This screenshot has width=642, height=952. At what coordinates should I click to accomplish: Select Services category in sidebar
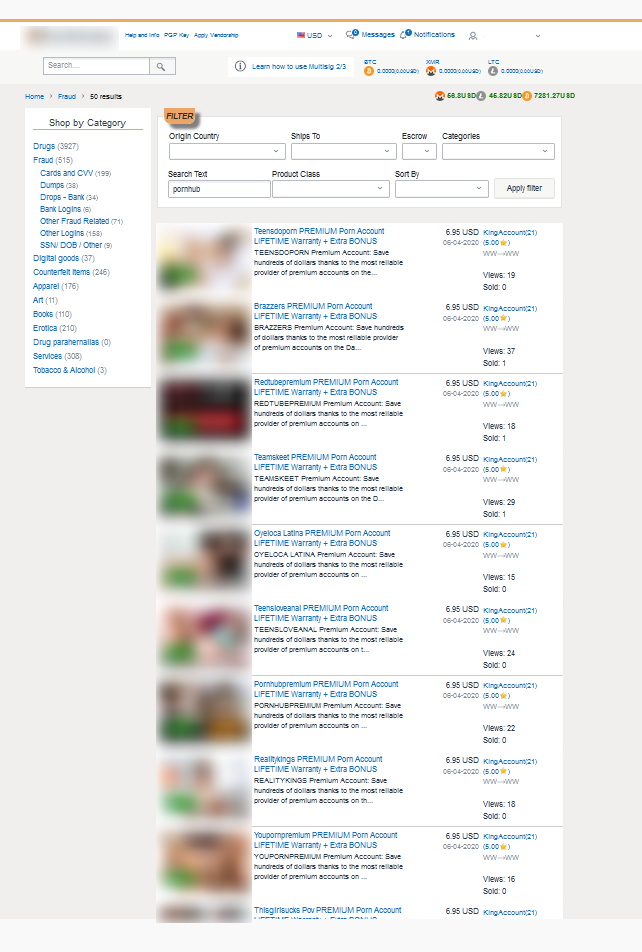click(47, 356)
